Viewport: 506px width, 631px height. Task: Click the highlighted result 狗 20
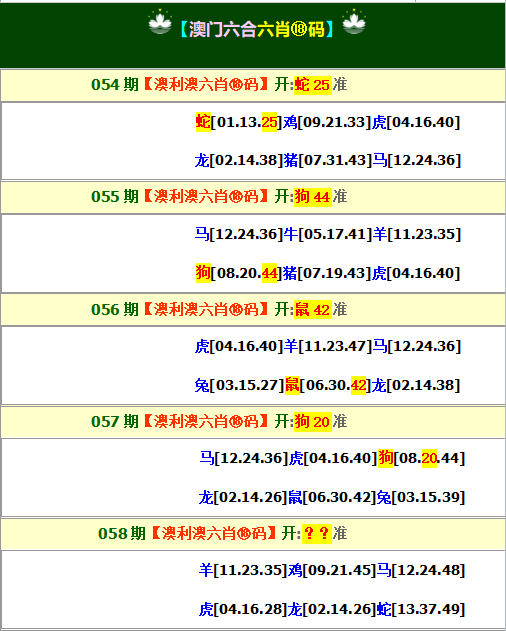point(312,422)
